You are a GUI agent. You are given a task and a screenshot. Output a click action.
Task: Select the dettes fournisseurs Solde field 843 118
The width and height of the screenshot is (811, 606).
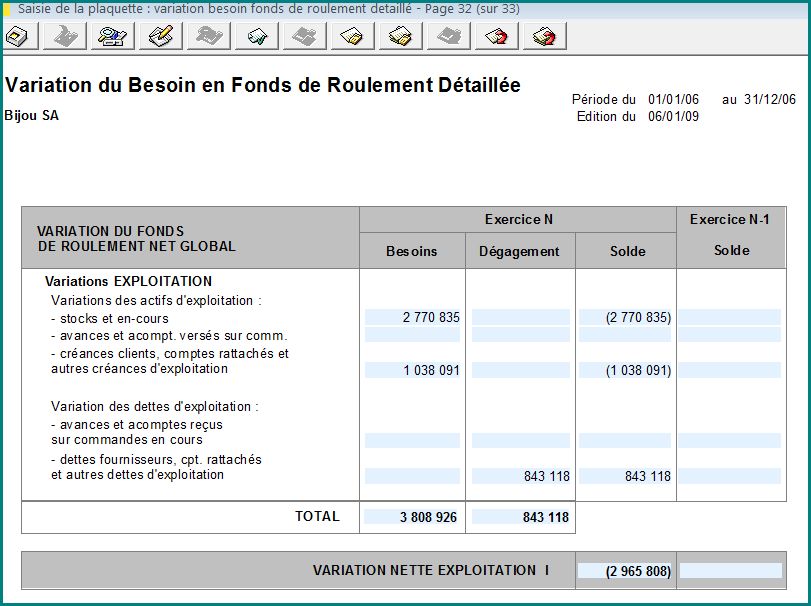pos(626,476)
